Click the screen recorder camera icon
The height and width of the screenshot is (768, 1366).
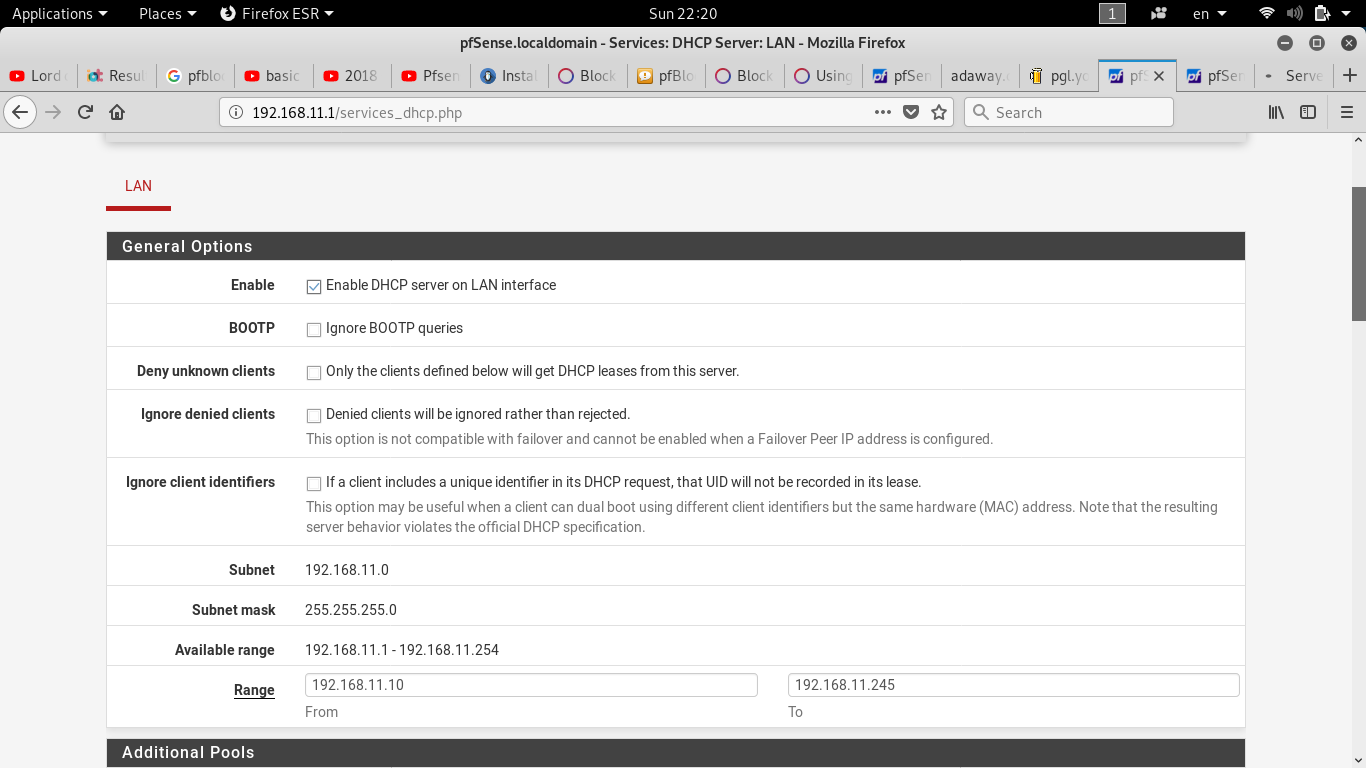click(x=1159, y=13)
